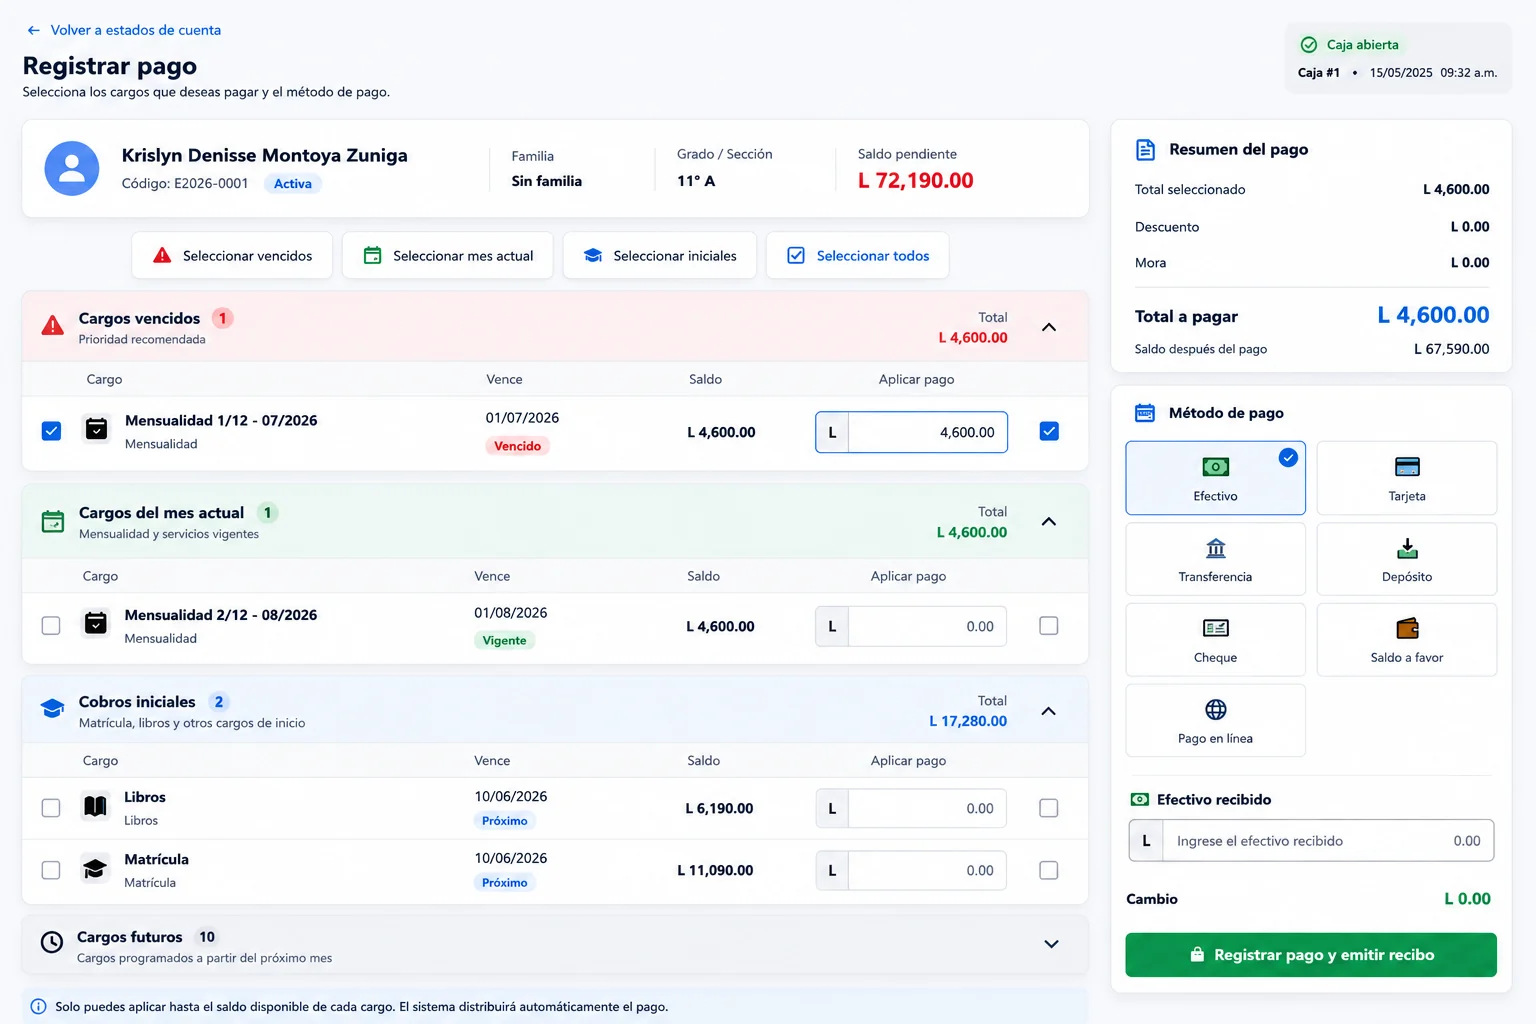Click the calendar icon beside Mensualidad 2/12
Screen dimensions: 1536x1024
point(96,624)
